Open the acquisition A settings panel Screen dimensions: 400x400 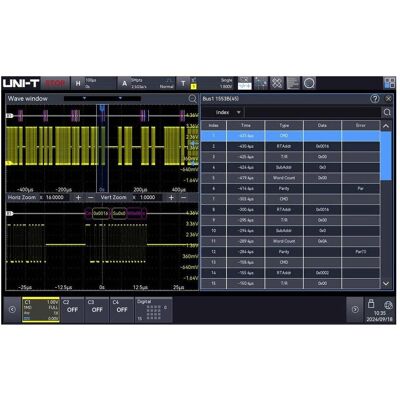[x=146, y=83]
